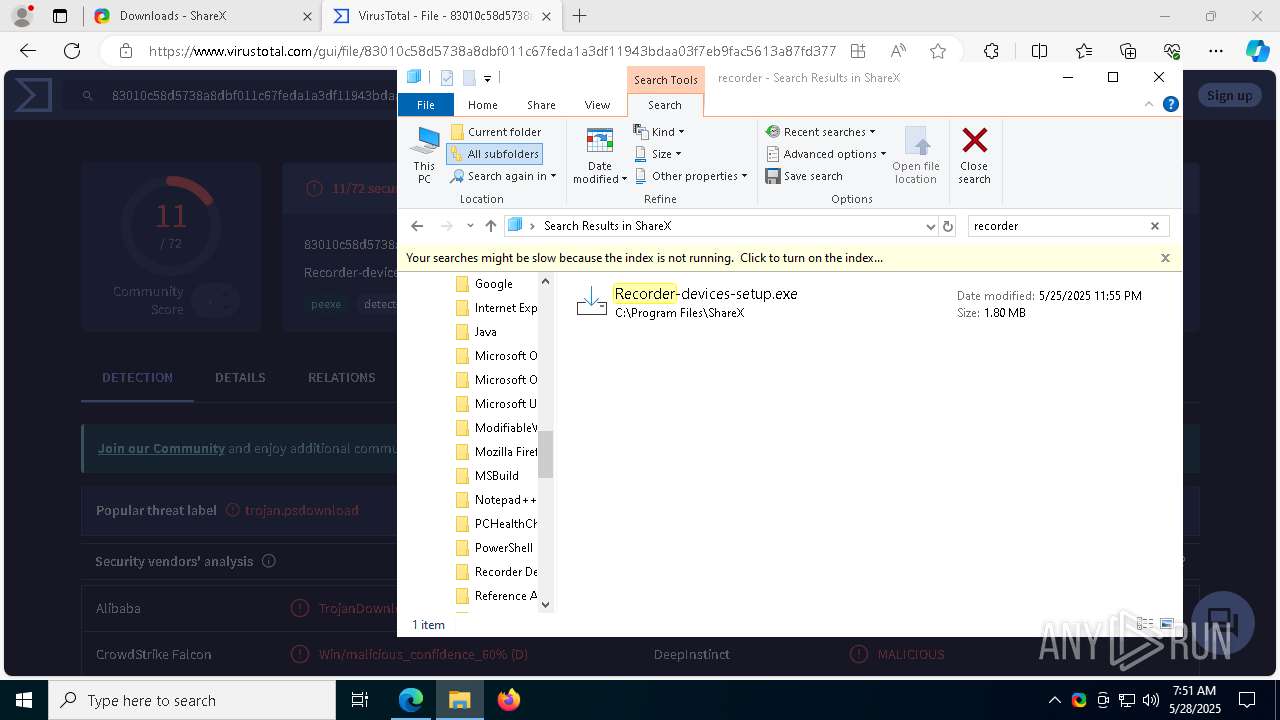Screen dimensions: 1280x720
Task: Click Properties icon in quick access toolbar
Action: (447, 78)
